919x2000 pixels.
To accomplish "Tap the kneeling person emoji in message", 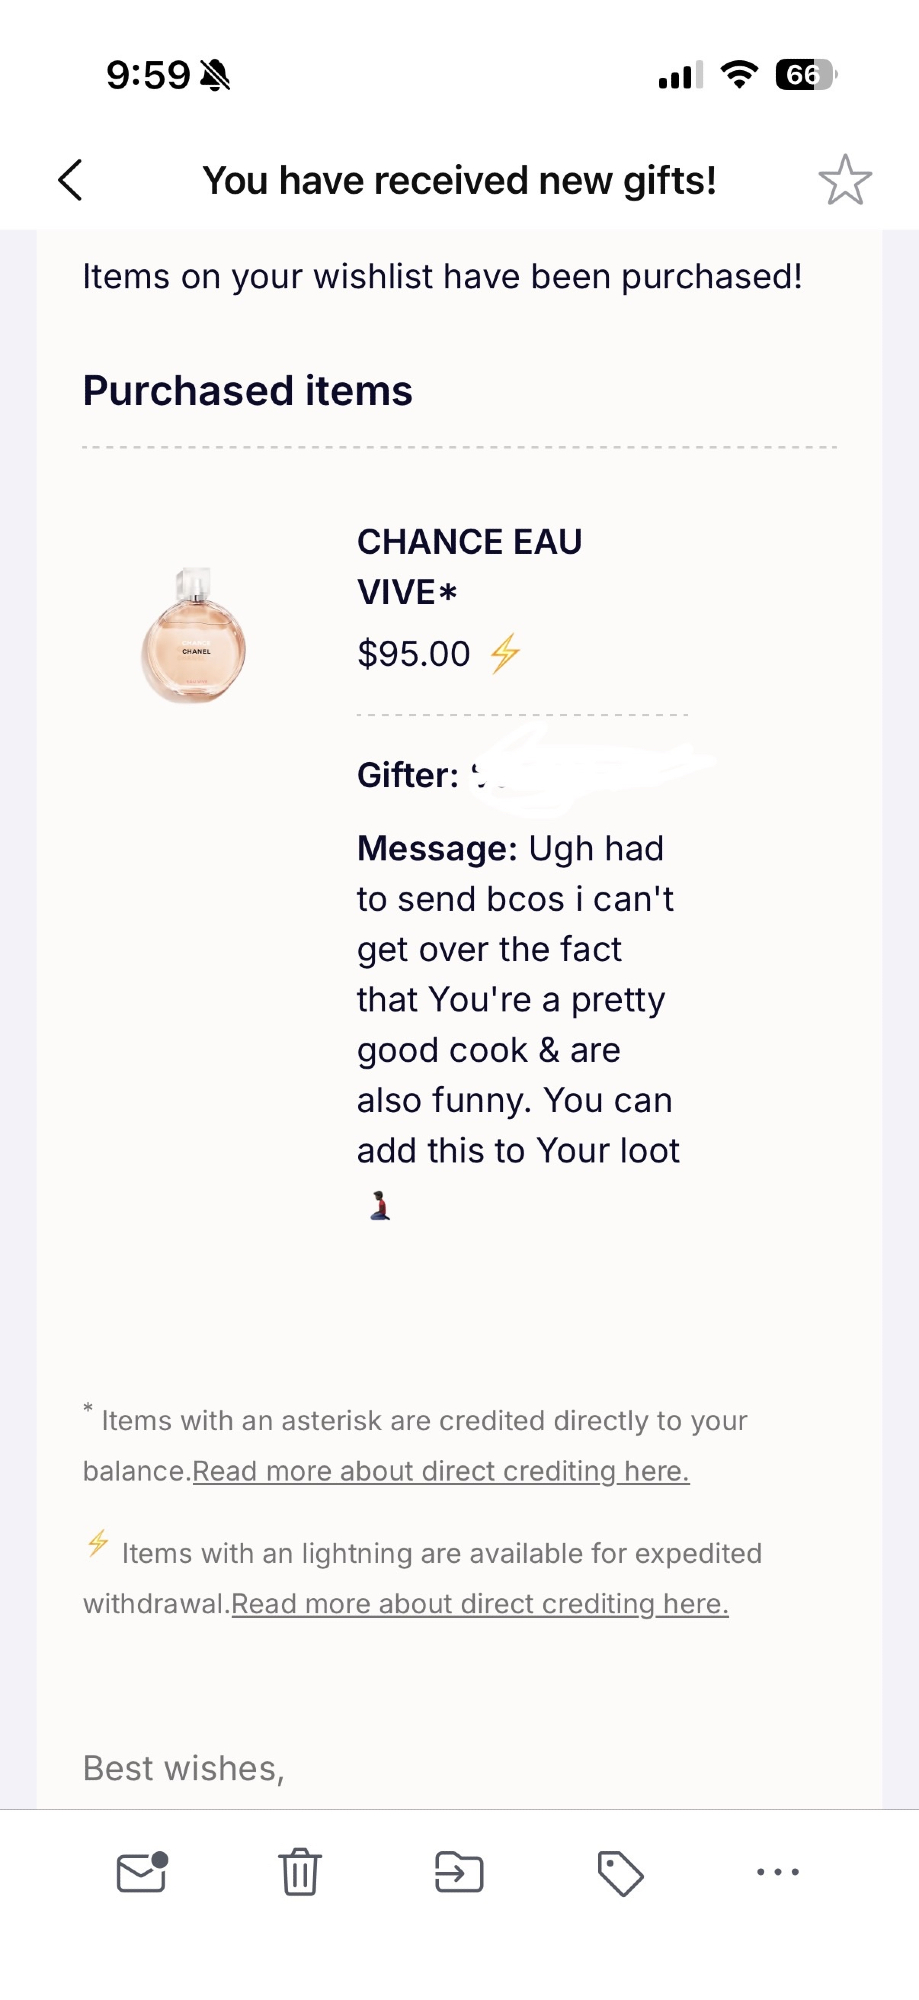I will [x=380, y=1205].
